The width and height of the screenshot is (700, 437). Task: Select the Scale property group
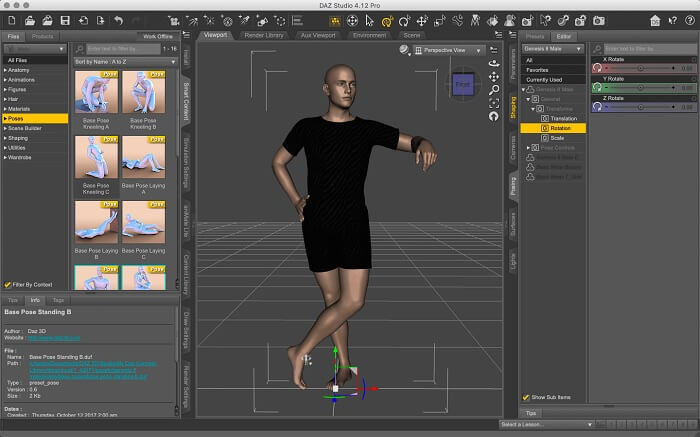click(x=557, y=138)
